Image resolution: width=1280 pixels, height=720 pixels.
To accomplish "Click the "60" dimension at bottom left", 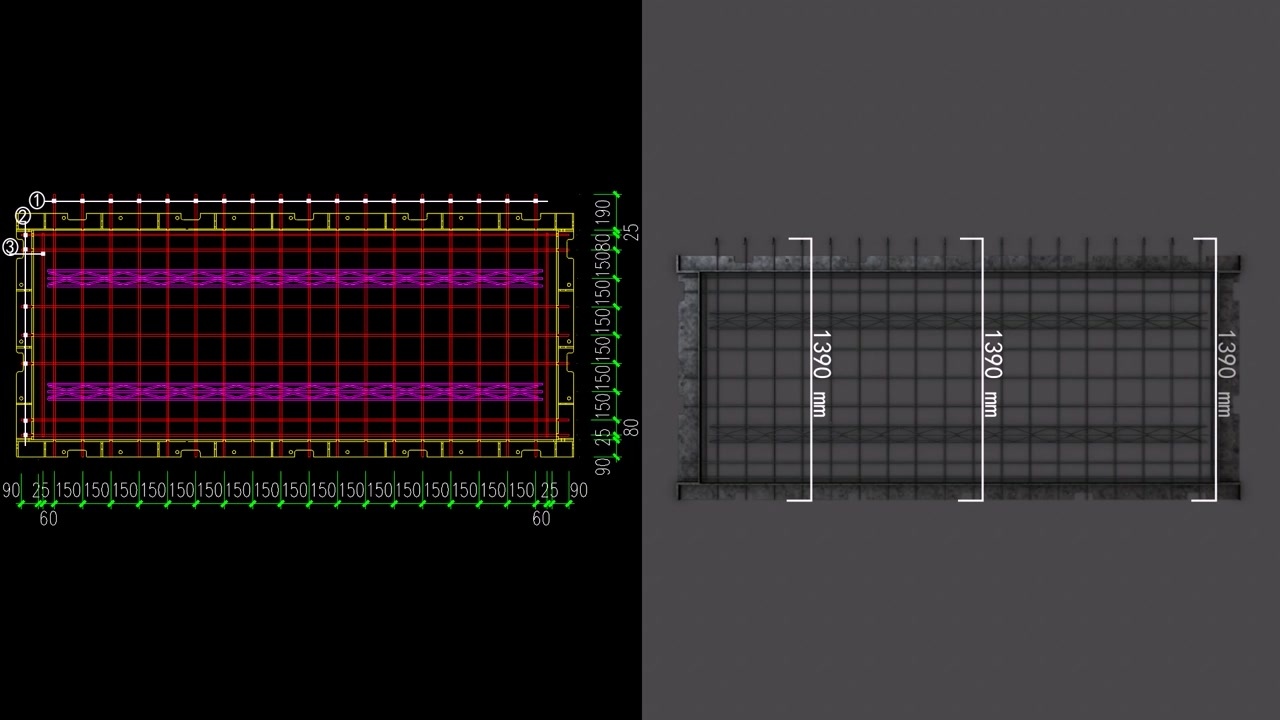I will (48, 519).
